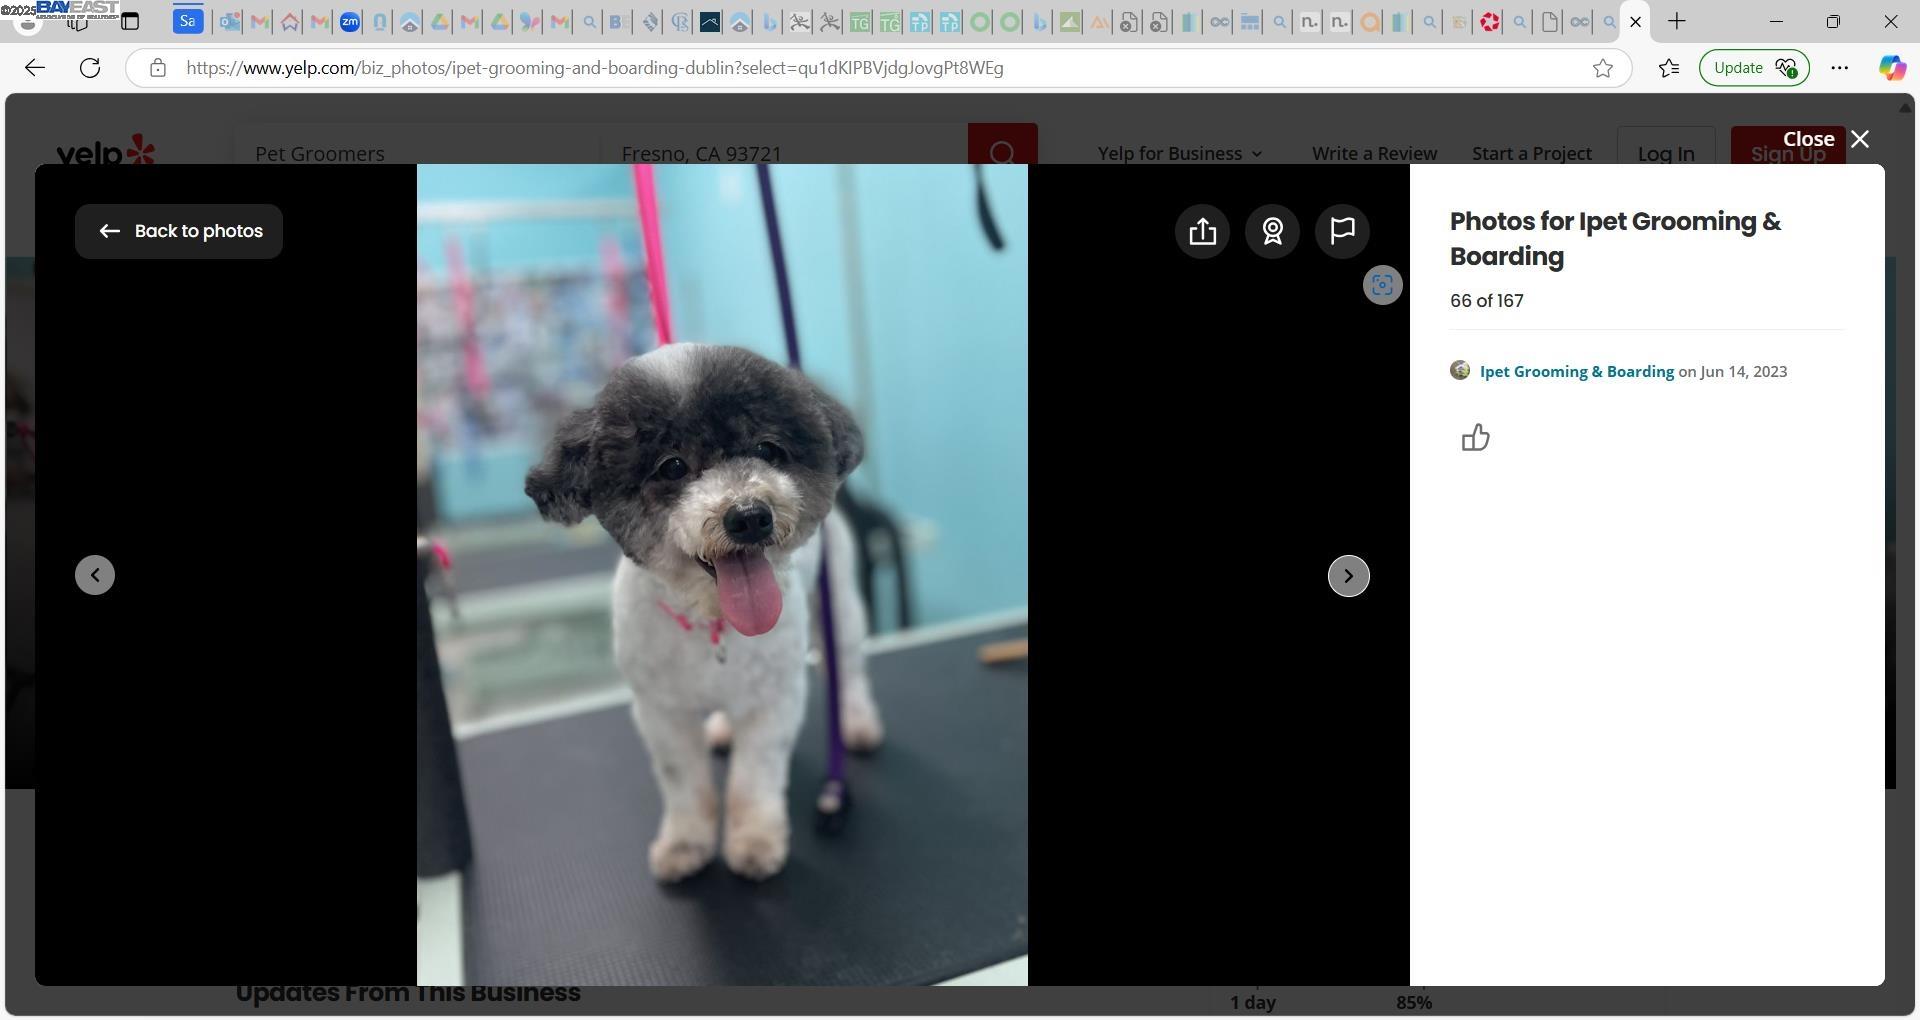Open a new browser tab
The image size is (1920, 1020).
coord(1677,21)
